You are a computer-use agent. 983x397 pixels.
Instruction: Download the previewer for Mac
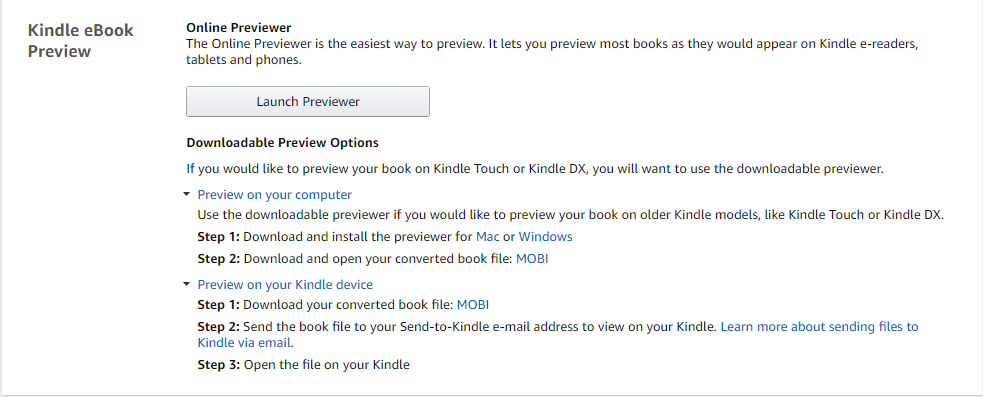488,237
